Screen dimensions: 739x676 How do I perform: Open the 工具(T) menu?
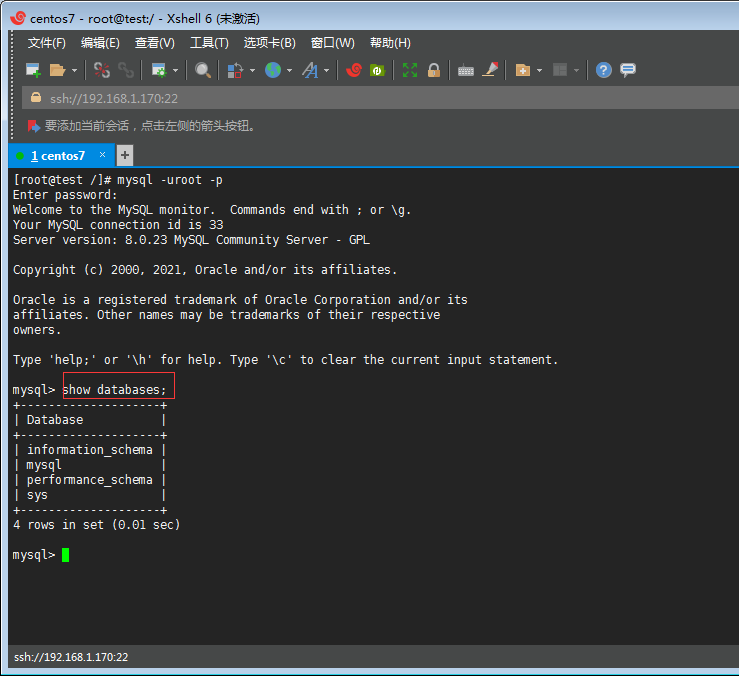(209, 43)
